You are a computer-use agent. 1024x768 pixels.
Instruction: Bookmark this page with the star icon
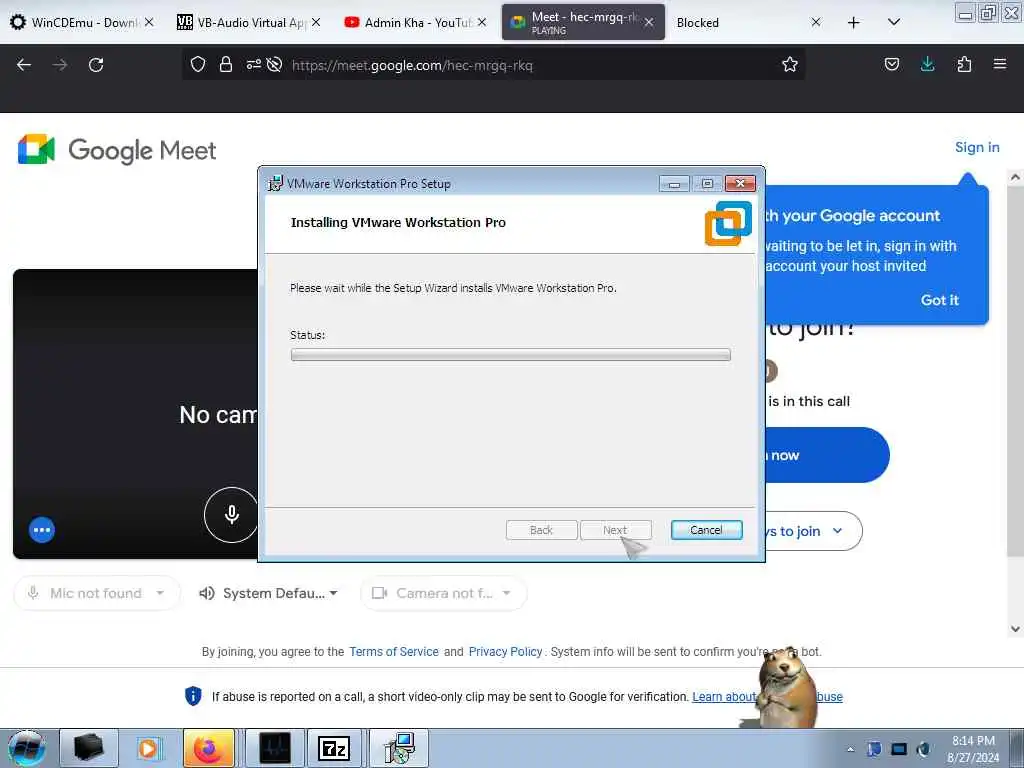[x=790, y=65]
